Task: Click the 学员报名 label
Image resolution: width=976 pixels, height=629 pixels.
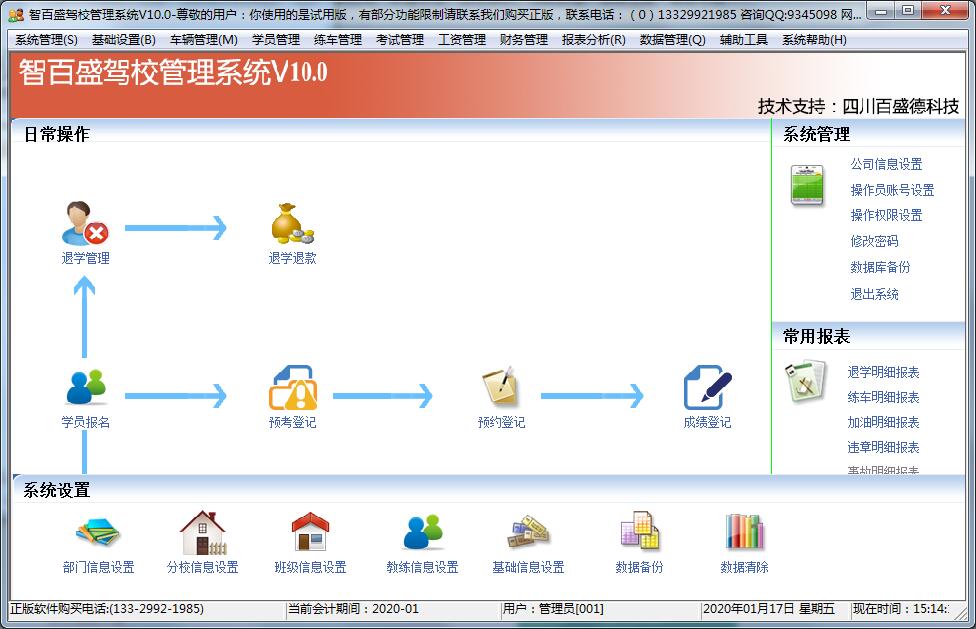Action: (x=86, y=422)
